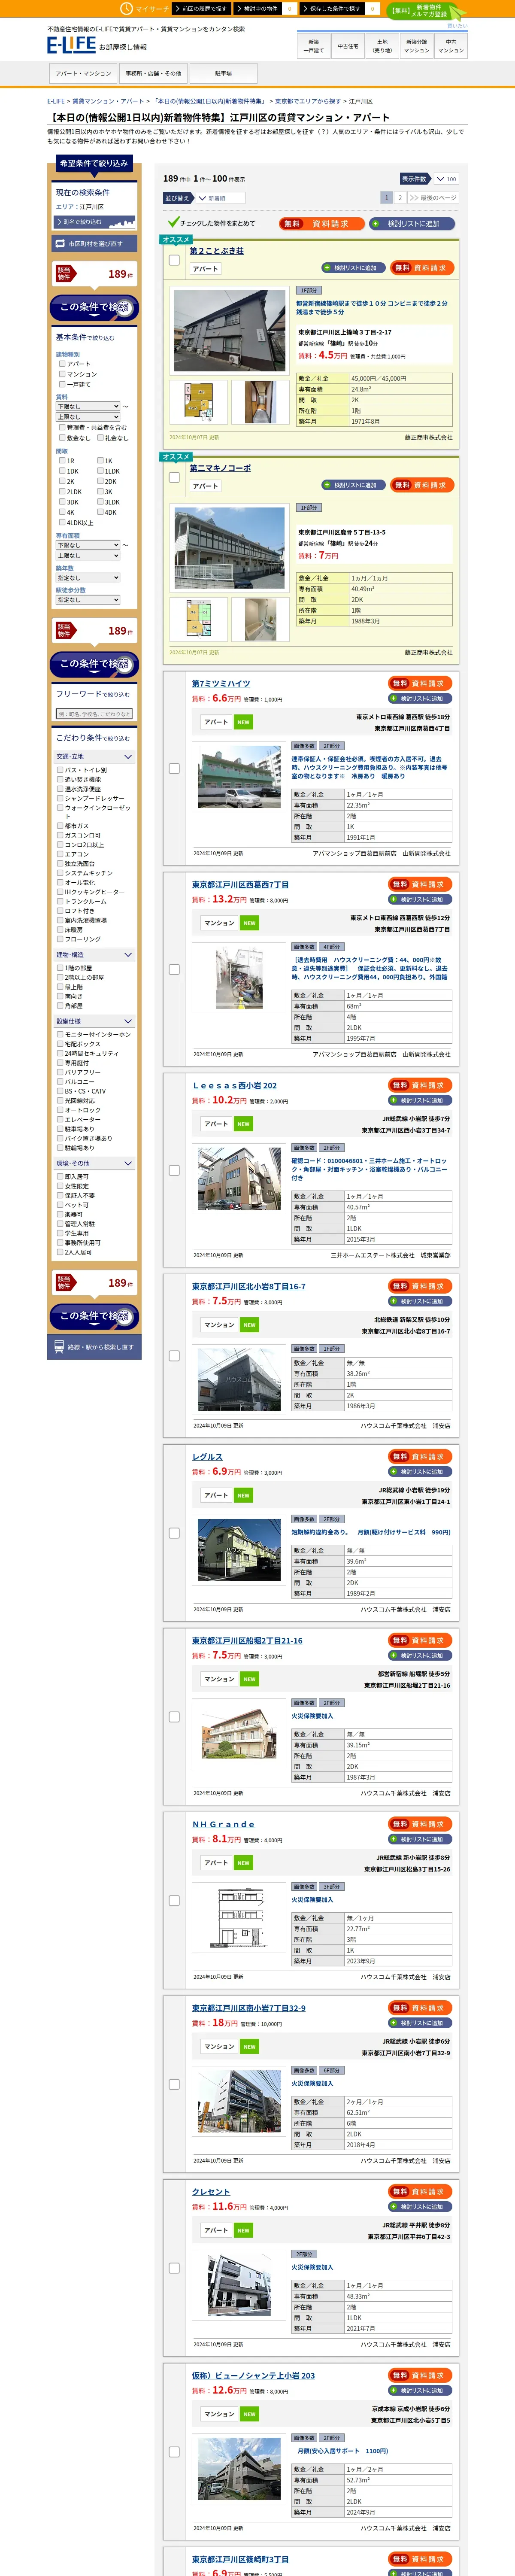The image size is (515, 2576).
Task: Click the train icon for 路線・駅から検索し直す
Action: [59, 1347]
